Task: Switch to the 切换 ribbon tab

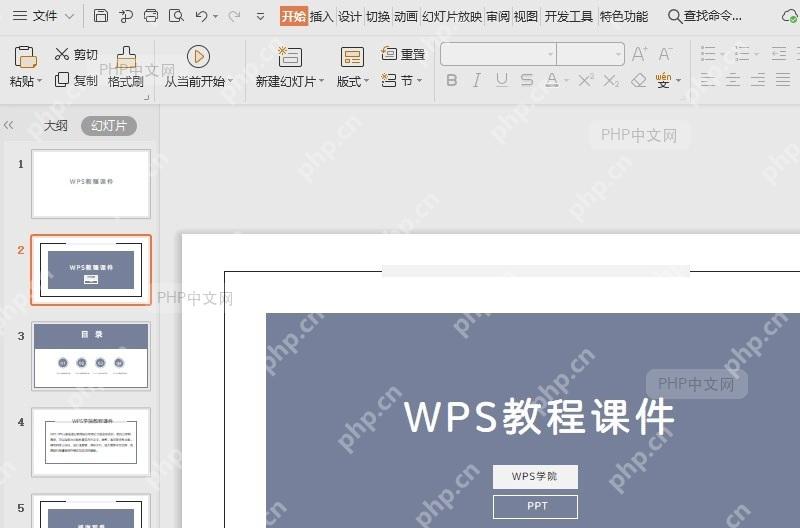Action: 378,16
